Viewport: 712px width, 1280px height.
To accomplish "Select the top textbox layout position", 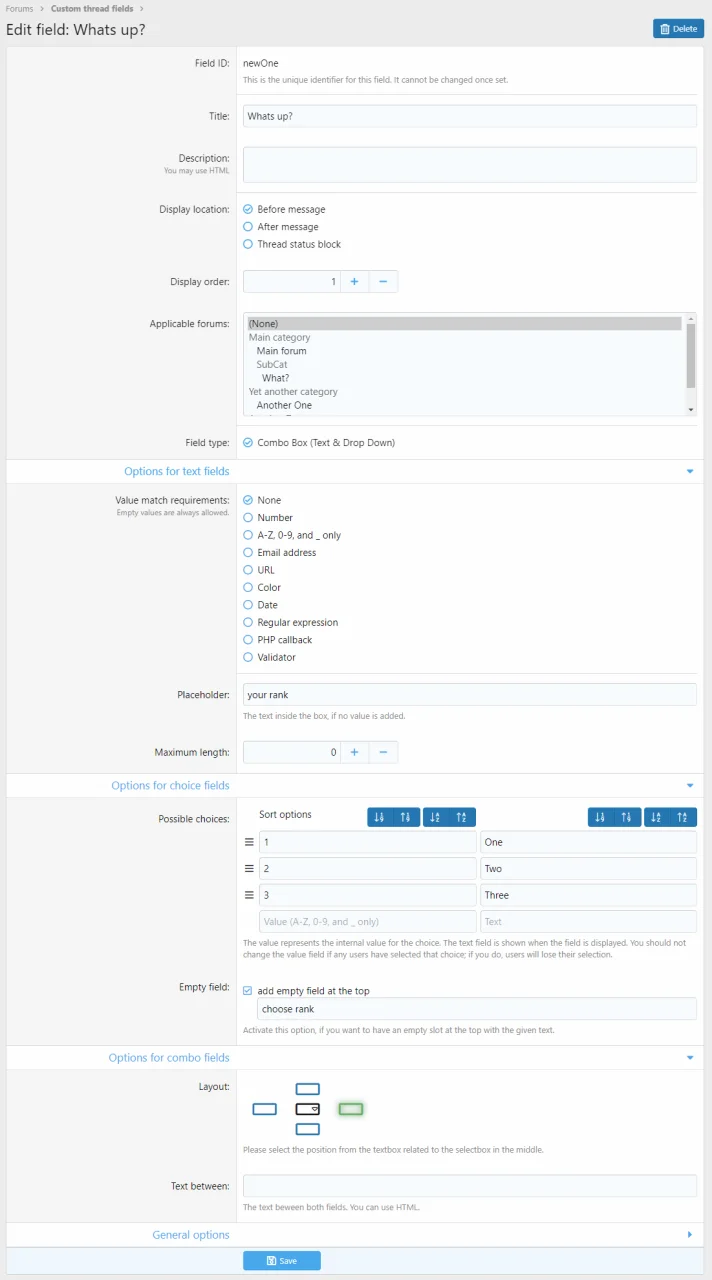I will [x=308, y=1089].
